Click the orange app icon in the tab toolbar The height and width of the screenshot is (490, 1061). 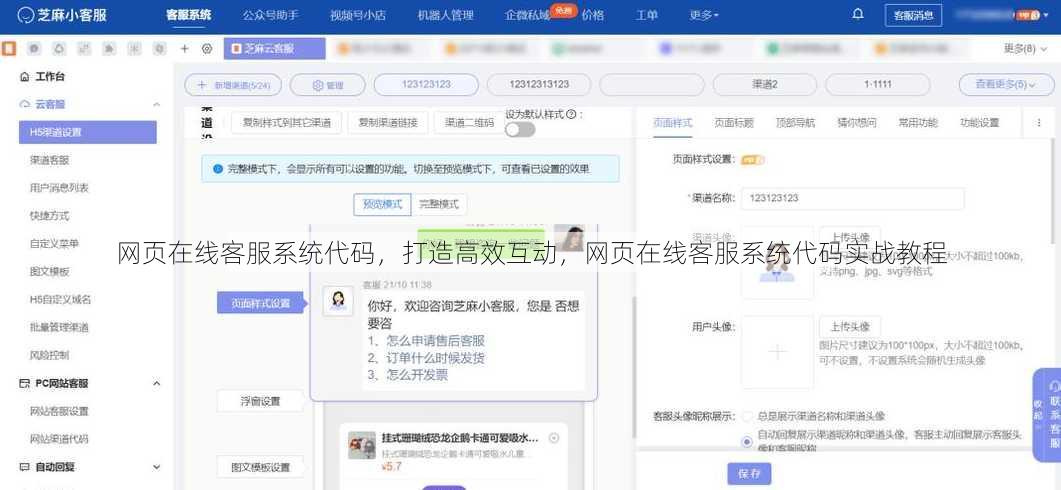pyautogui.click(x=9, y=49)
